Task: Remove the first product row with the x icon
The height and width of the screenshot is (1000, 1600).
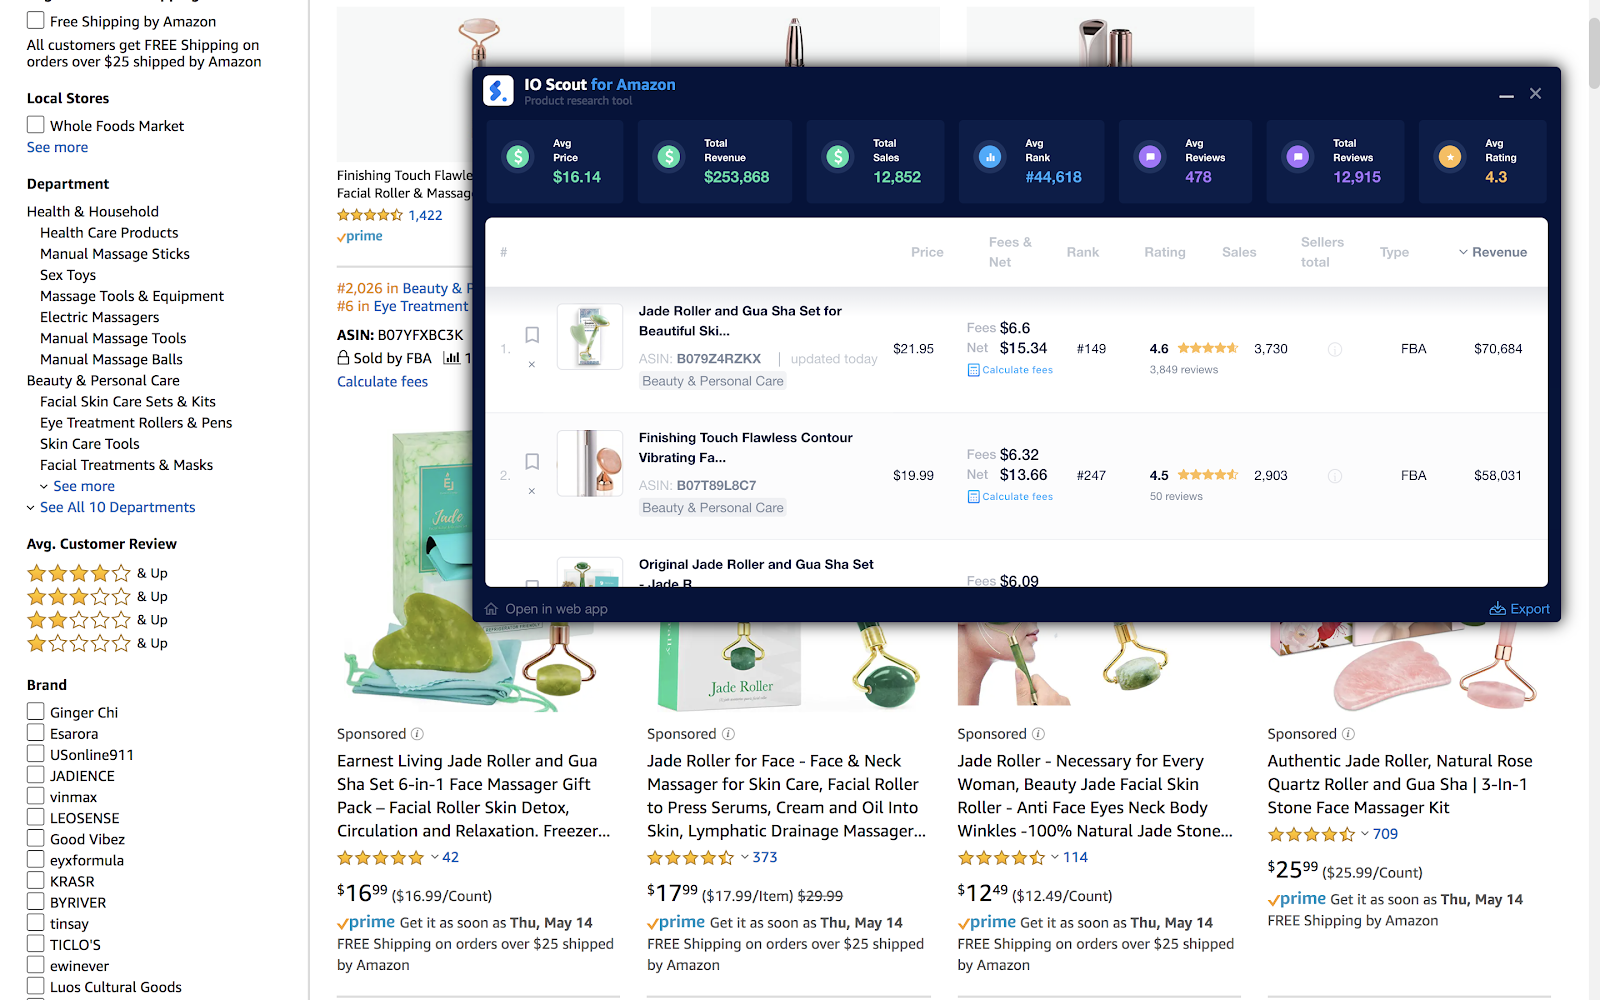Action: [x=532, y=364]
